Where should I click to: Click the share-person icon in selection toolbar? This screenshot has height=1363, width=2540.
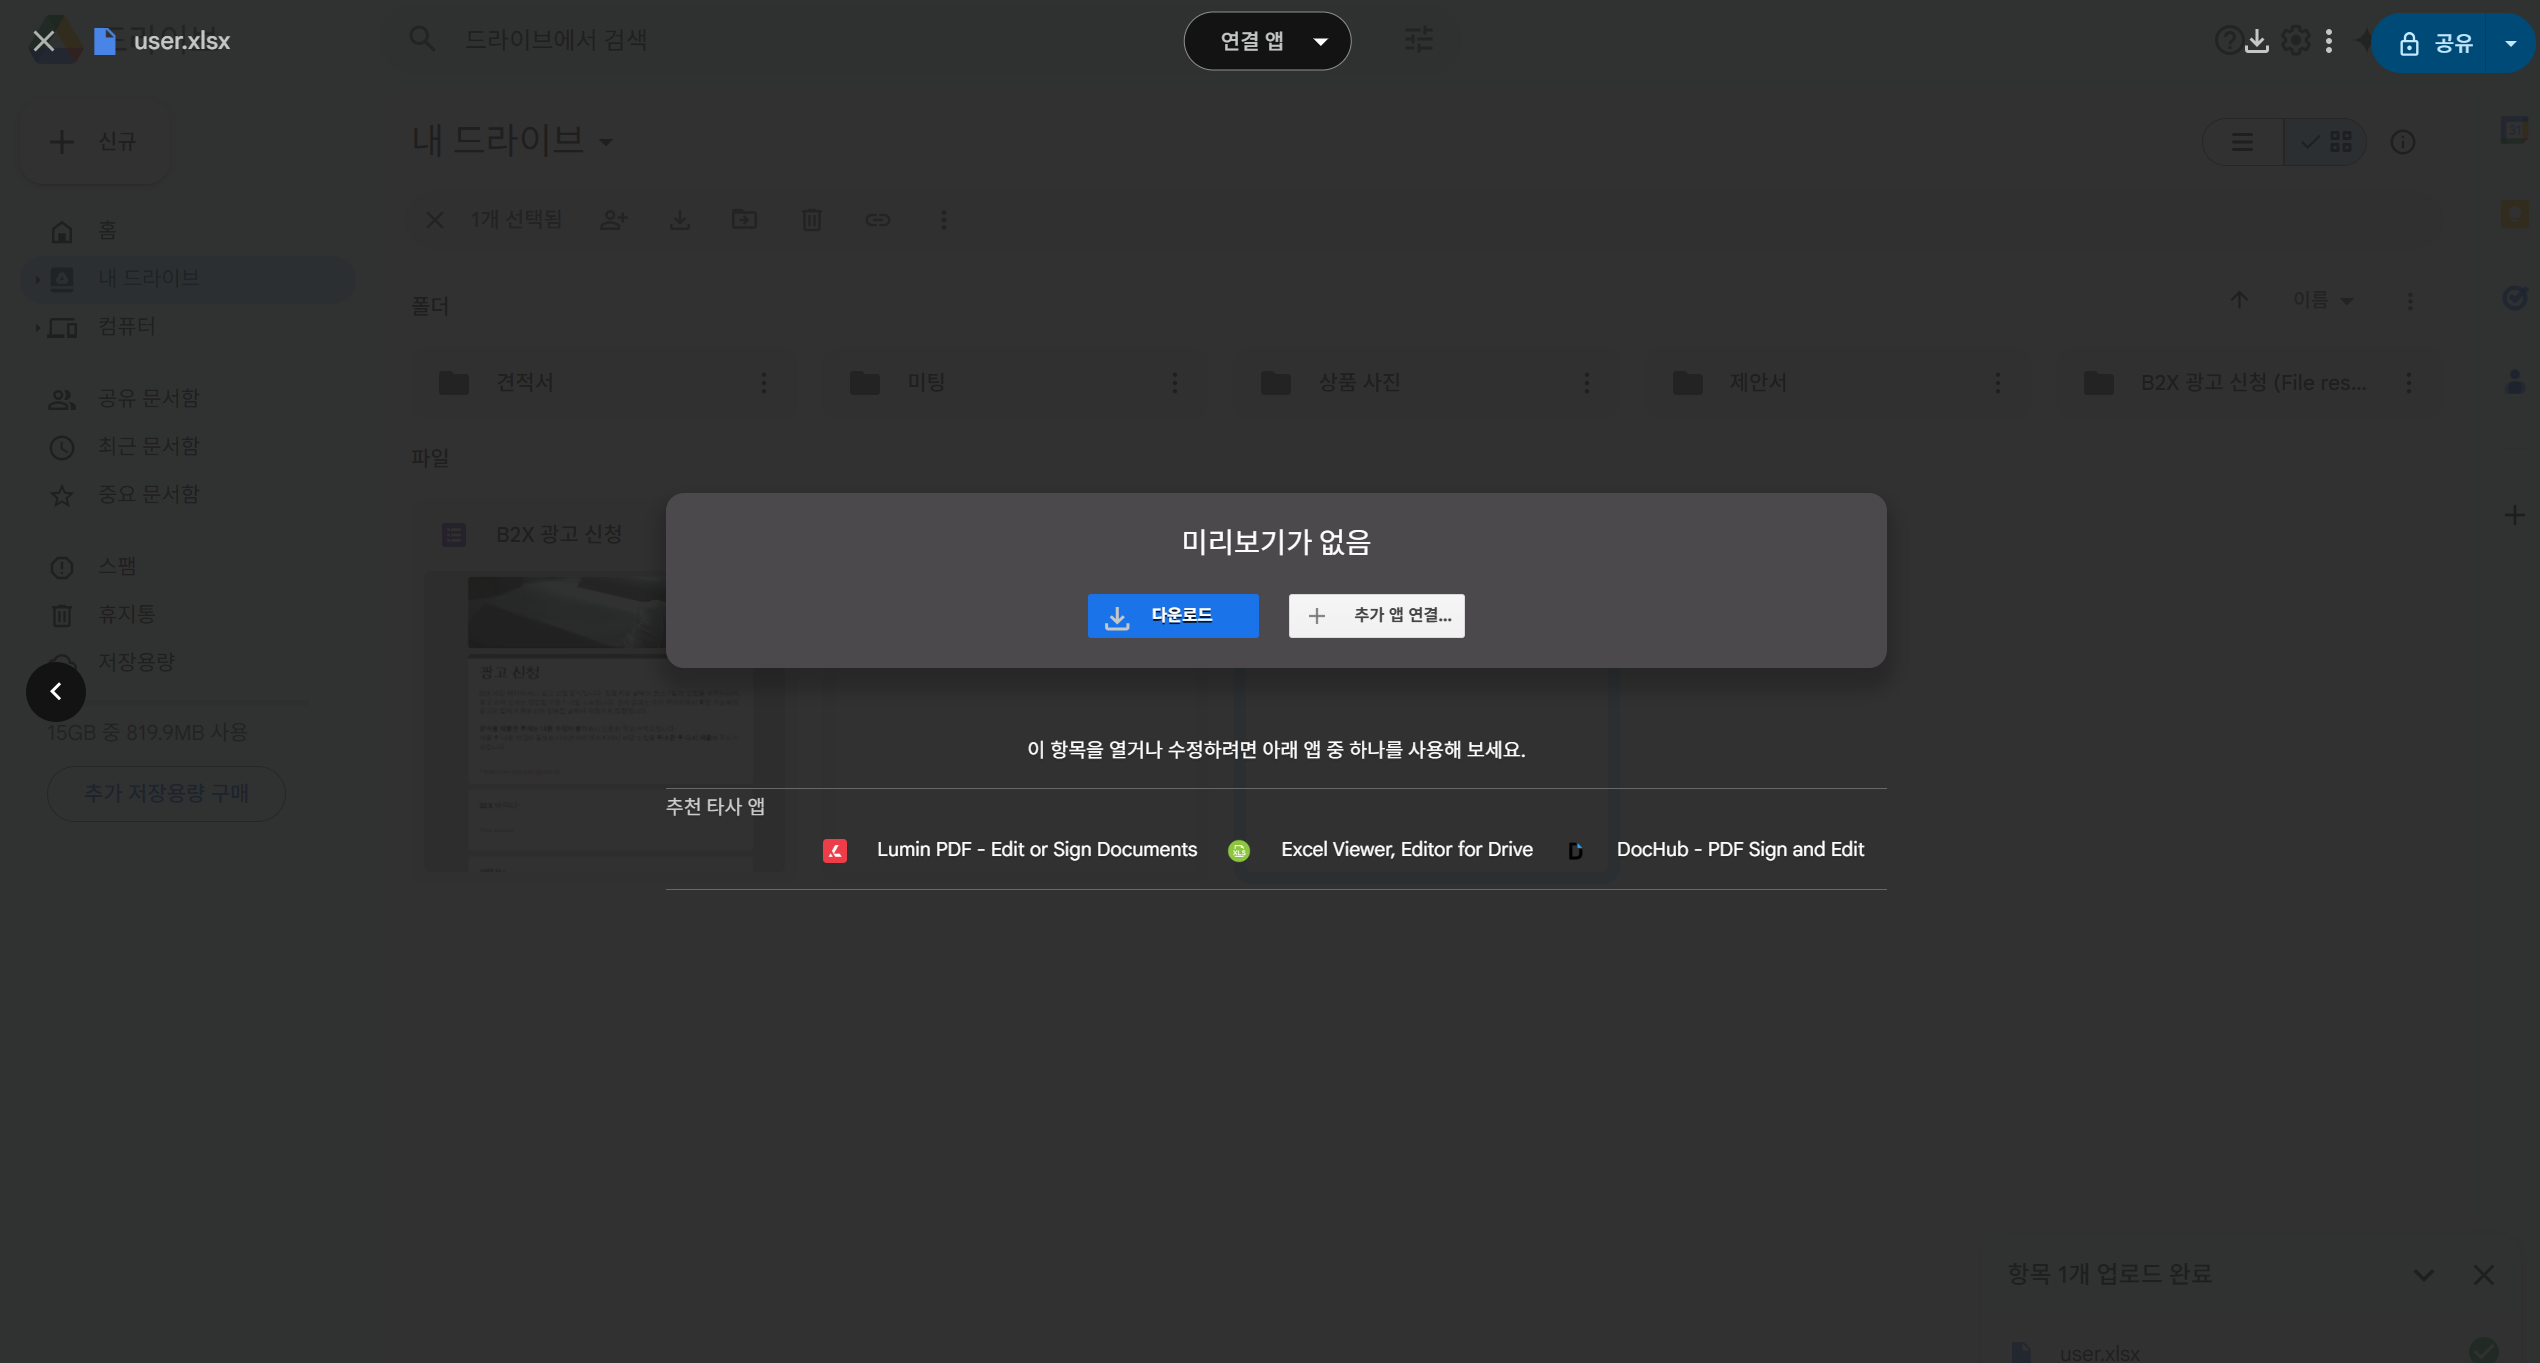(x=614, y=220)
